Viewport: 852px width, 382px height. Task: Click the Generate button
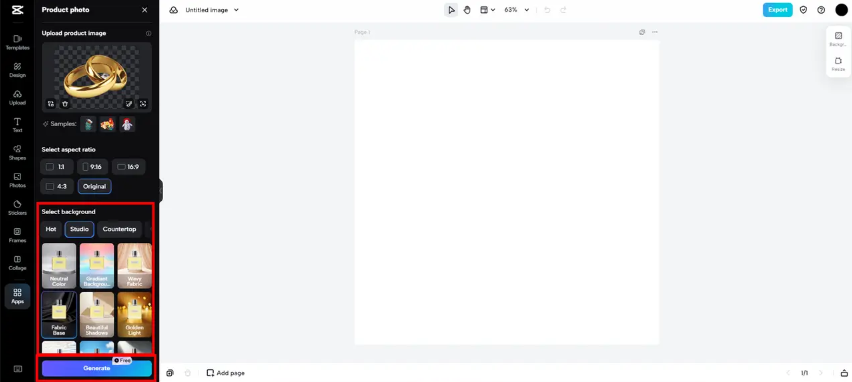pyautogui.click(x=97, y=368)
